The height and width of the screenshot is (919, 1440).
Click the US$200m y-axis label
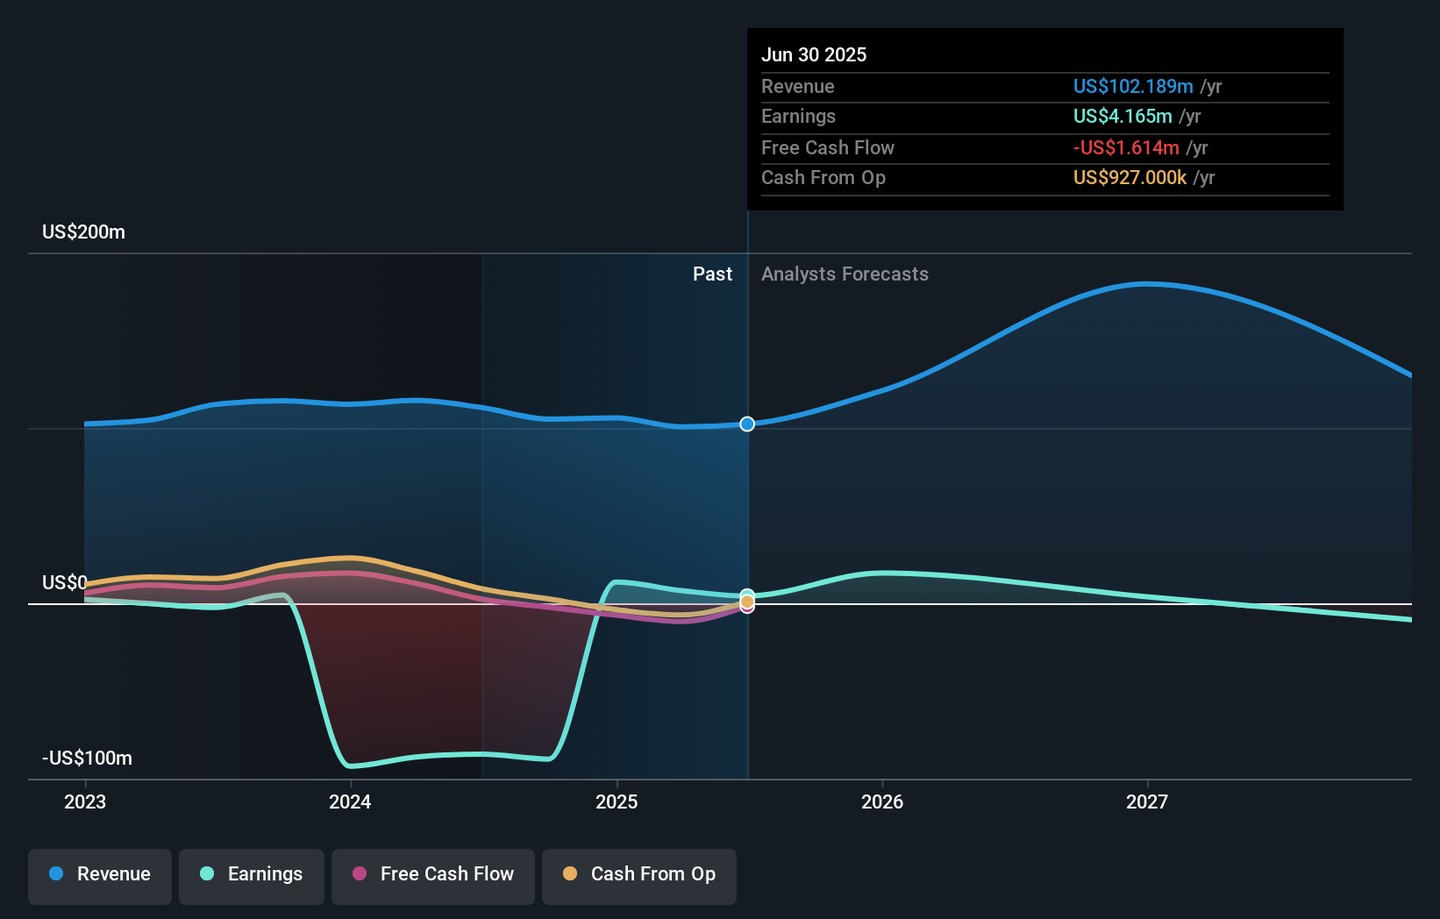click(x=84, y=232)
